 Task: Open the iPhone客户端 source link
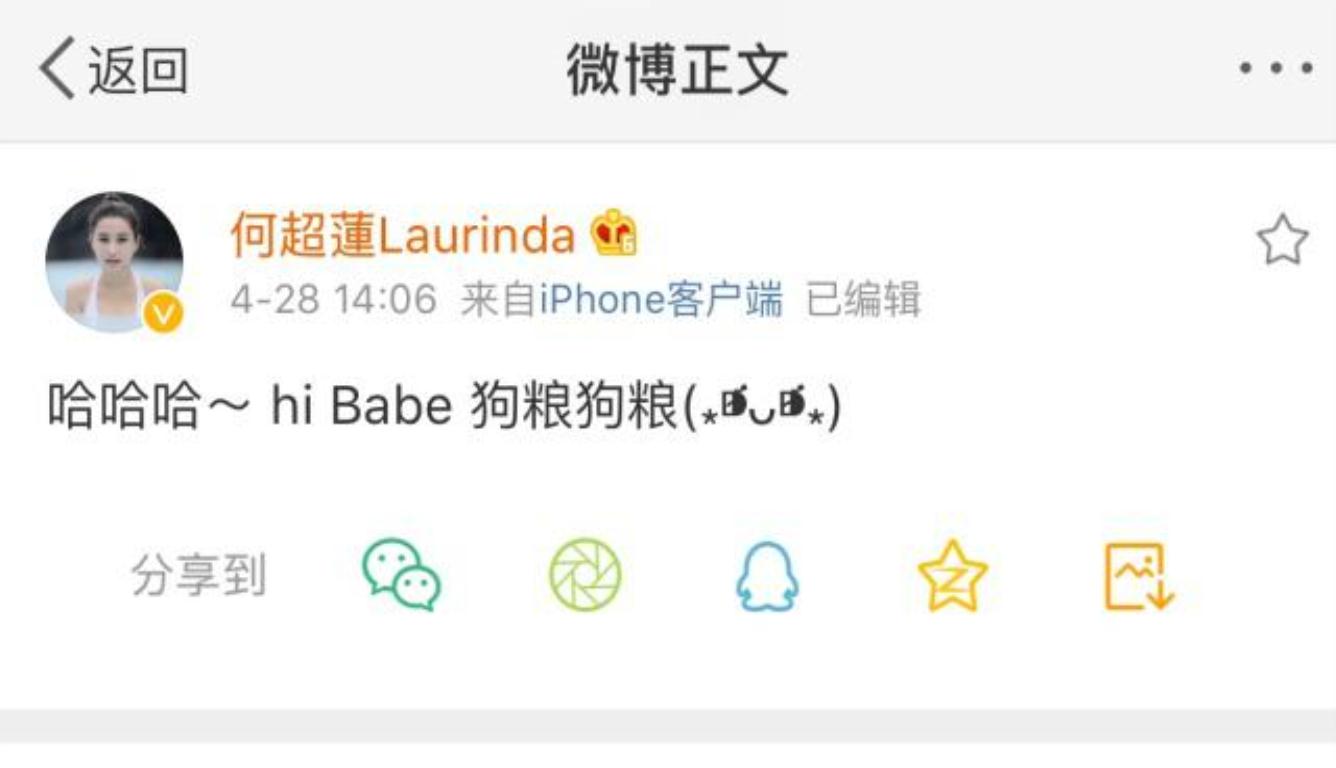click(661, 300)
